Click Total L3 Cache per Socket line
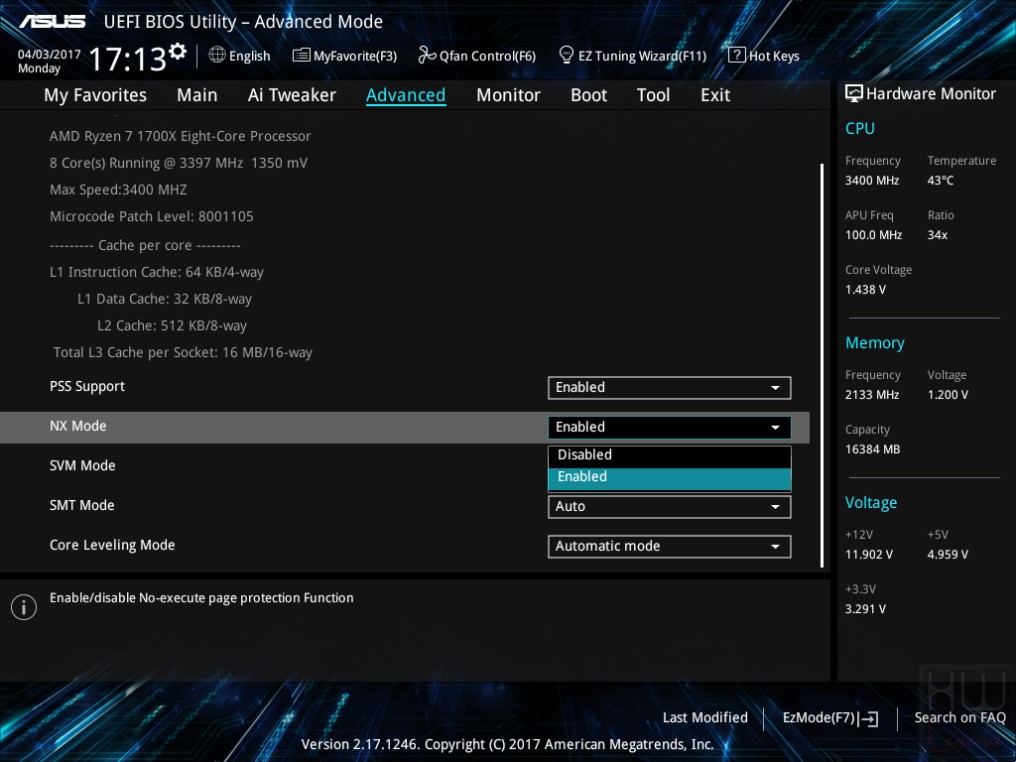 point(183,352)
